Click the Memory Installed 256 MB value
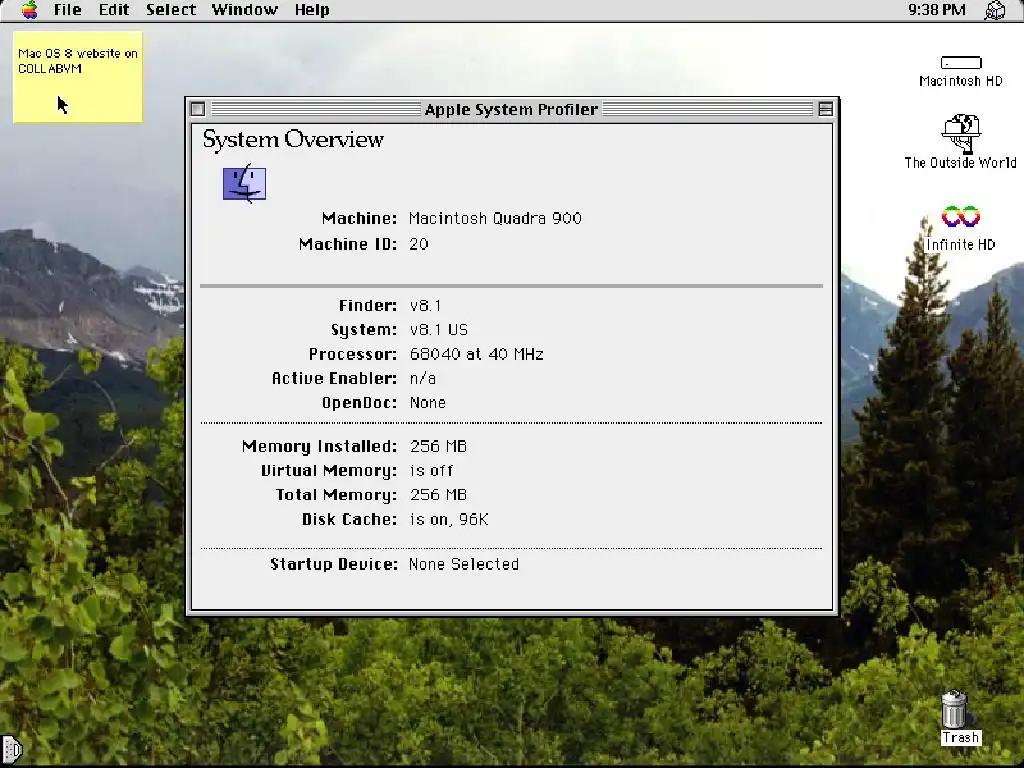This screenshot has height=768, width=1024. (438, 447)
